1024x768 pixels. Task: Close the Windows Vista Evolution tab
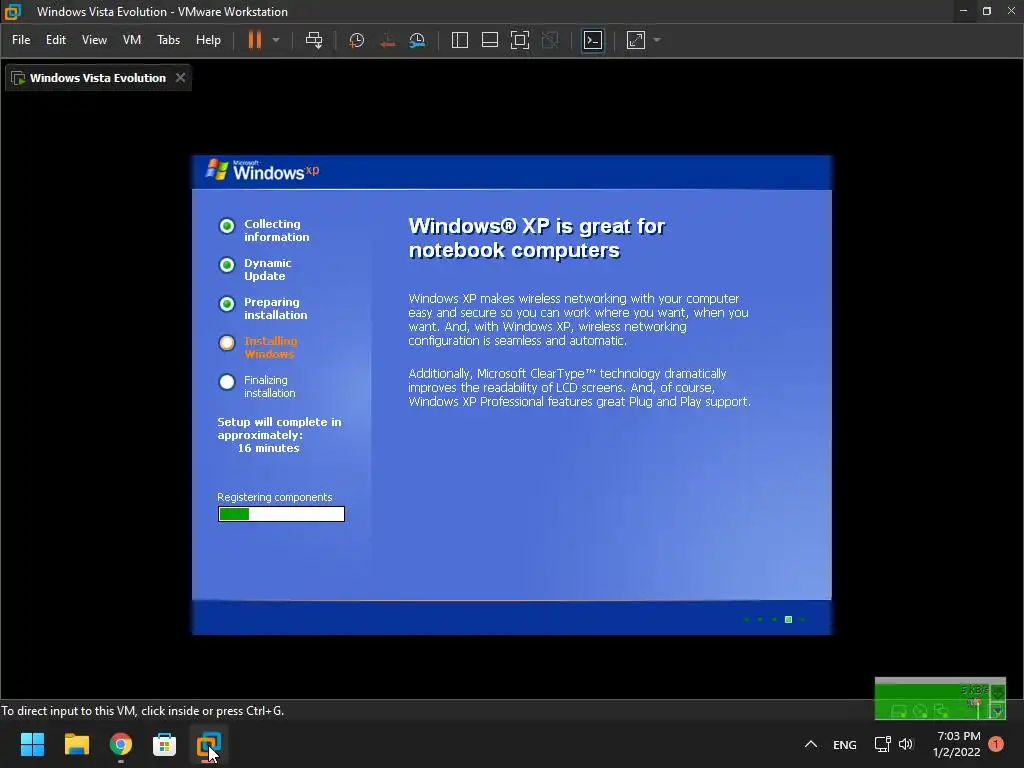point(180,78)
